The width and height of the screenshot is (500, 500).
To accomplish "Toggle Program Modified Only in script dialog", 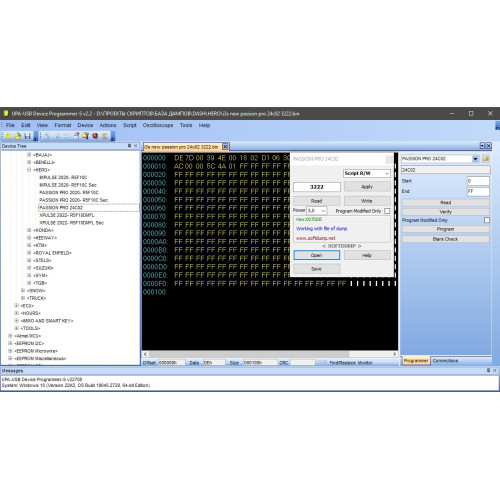I will click(x=387, y=211).
